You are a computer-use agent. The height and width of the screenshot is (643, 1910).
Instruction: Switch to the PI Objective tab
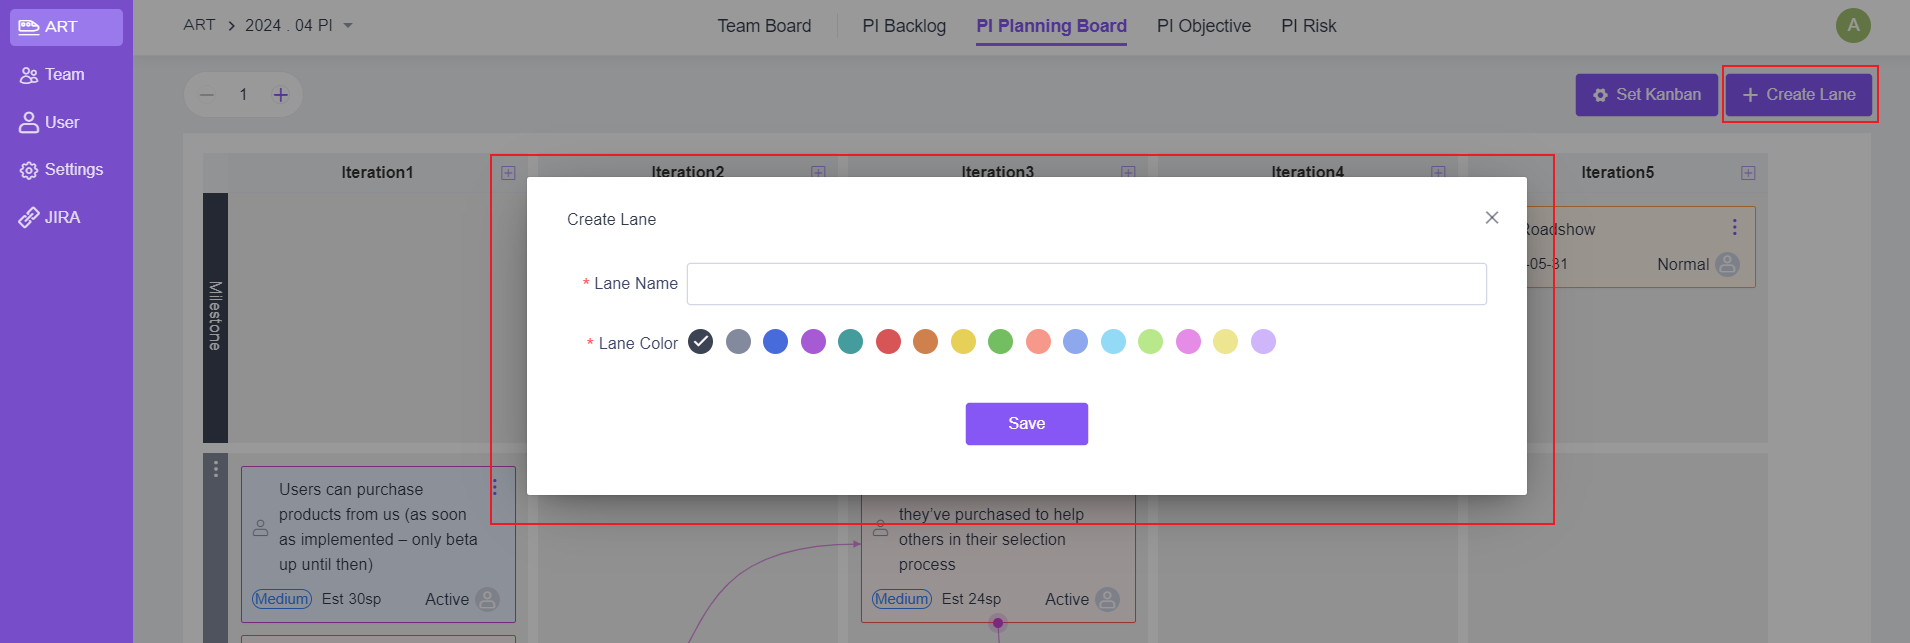point(1204,26)
